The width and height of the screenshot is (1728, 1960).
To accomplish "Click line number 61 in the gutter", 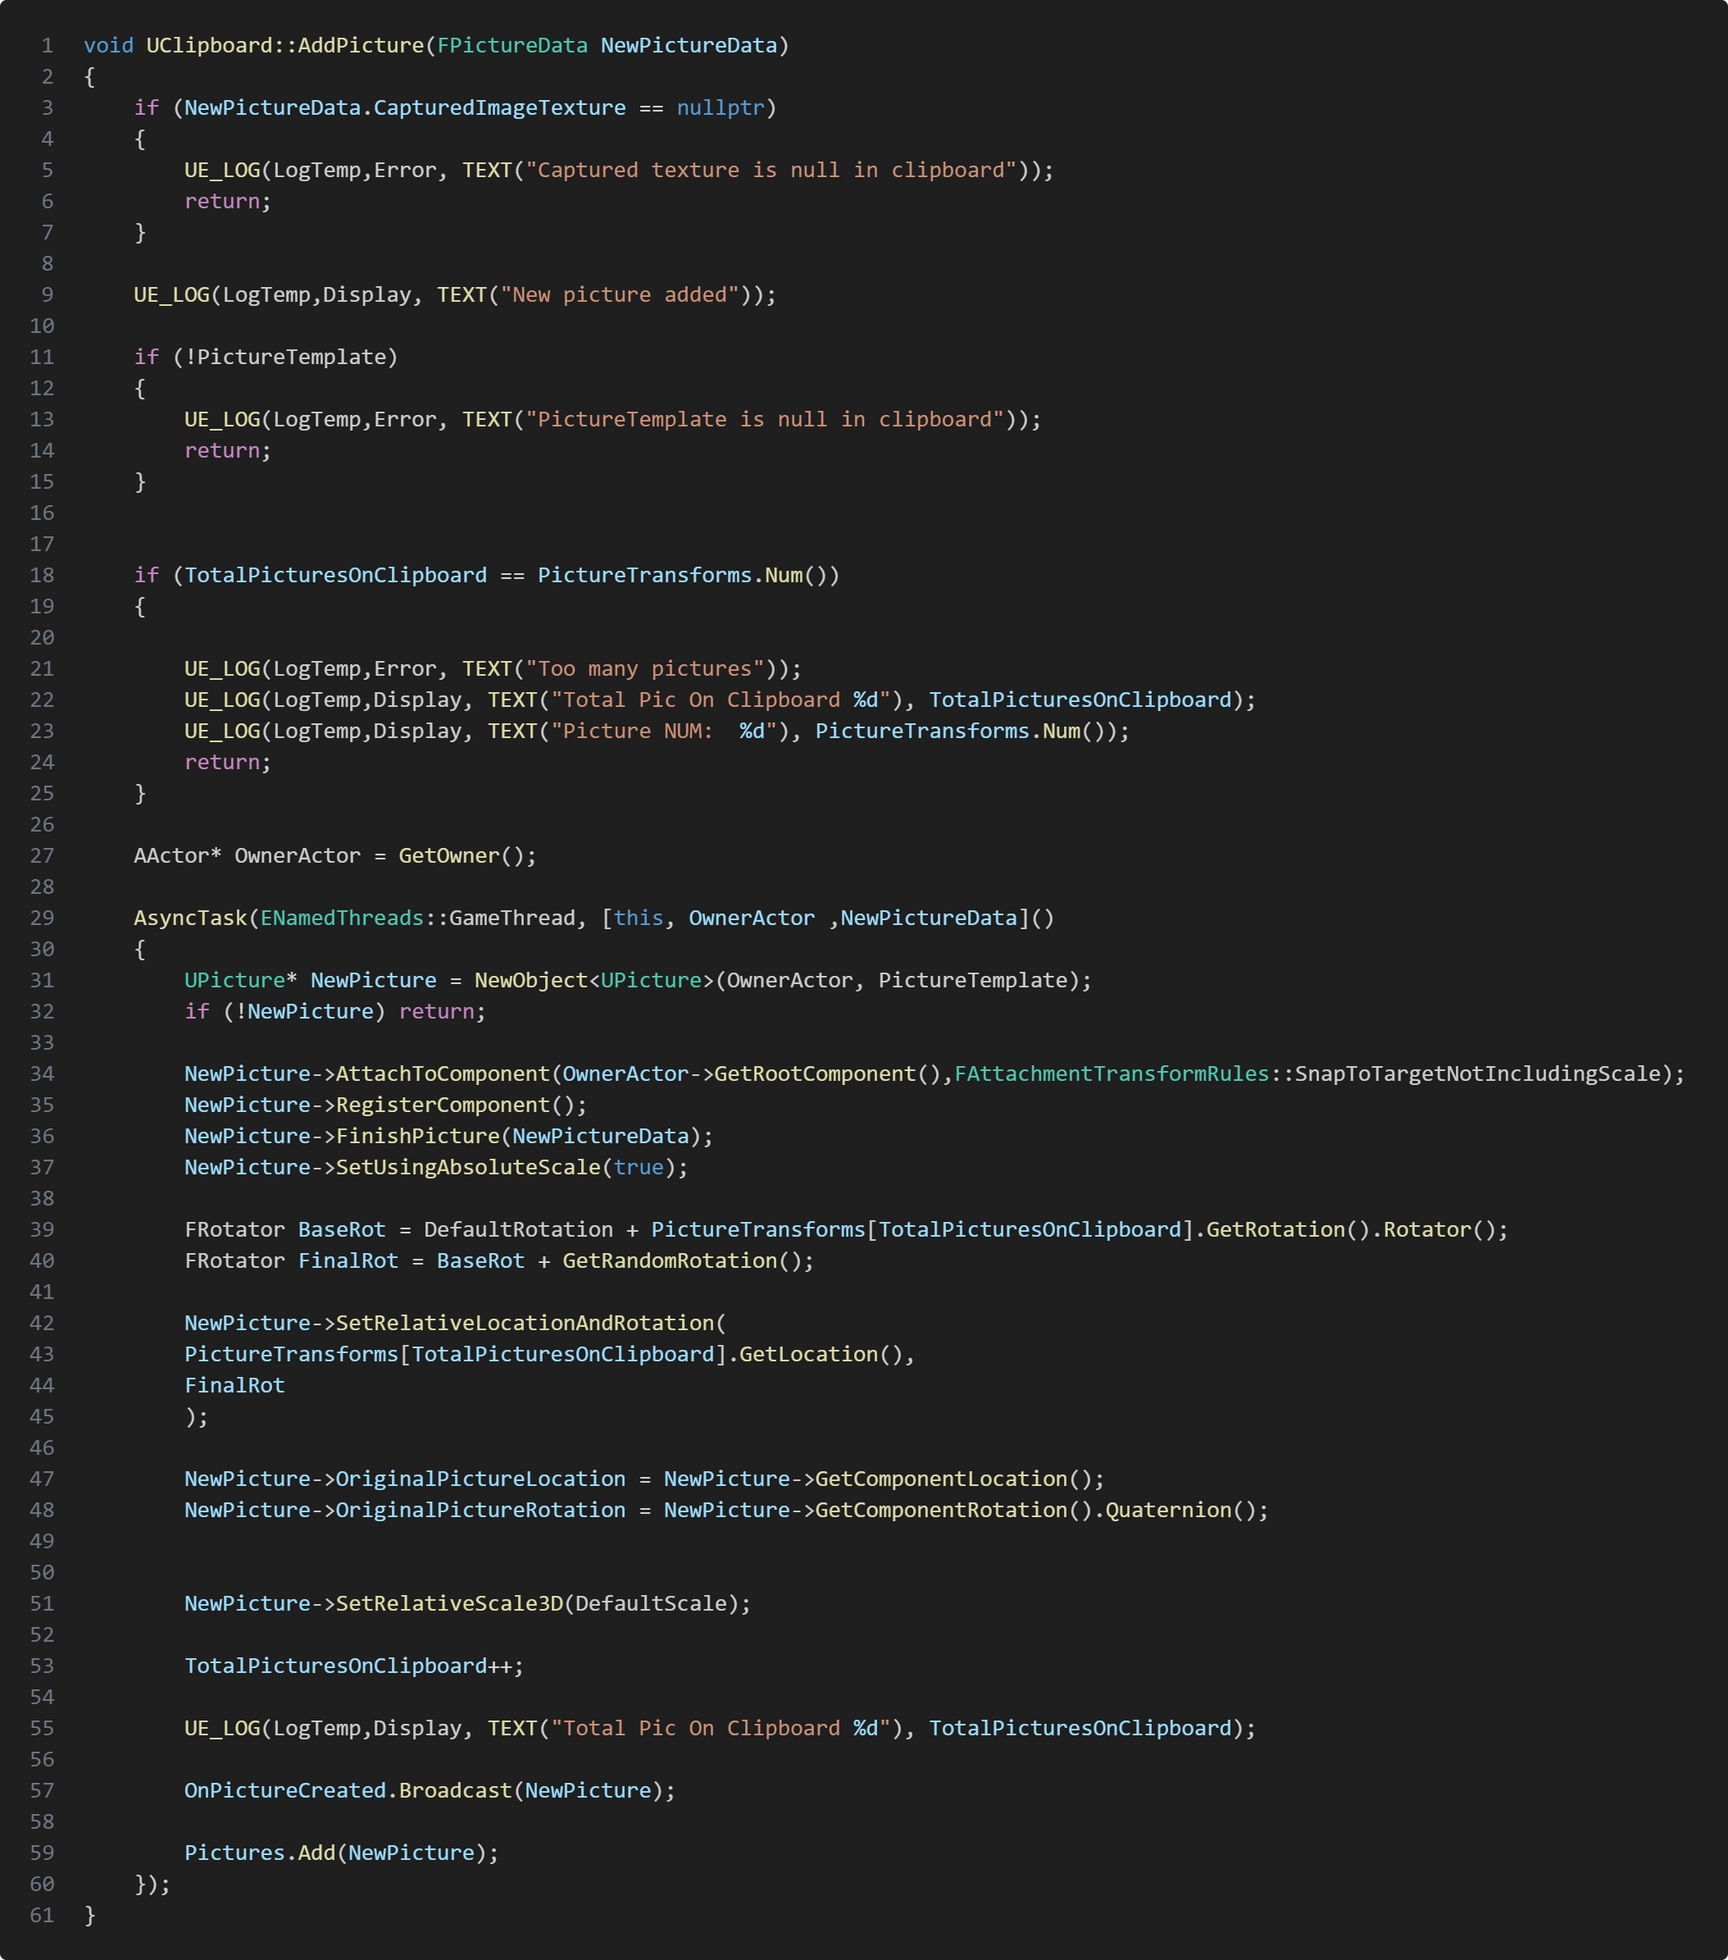I will 42,1916.
